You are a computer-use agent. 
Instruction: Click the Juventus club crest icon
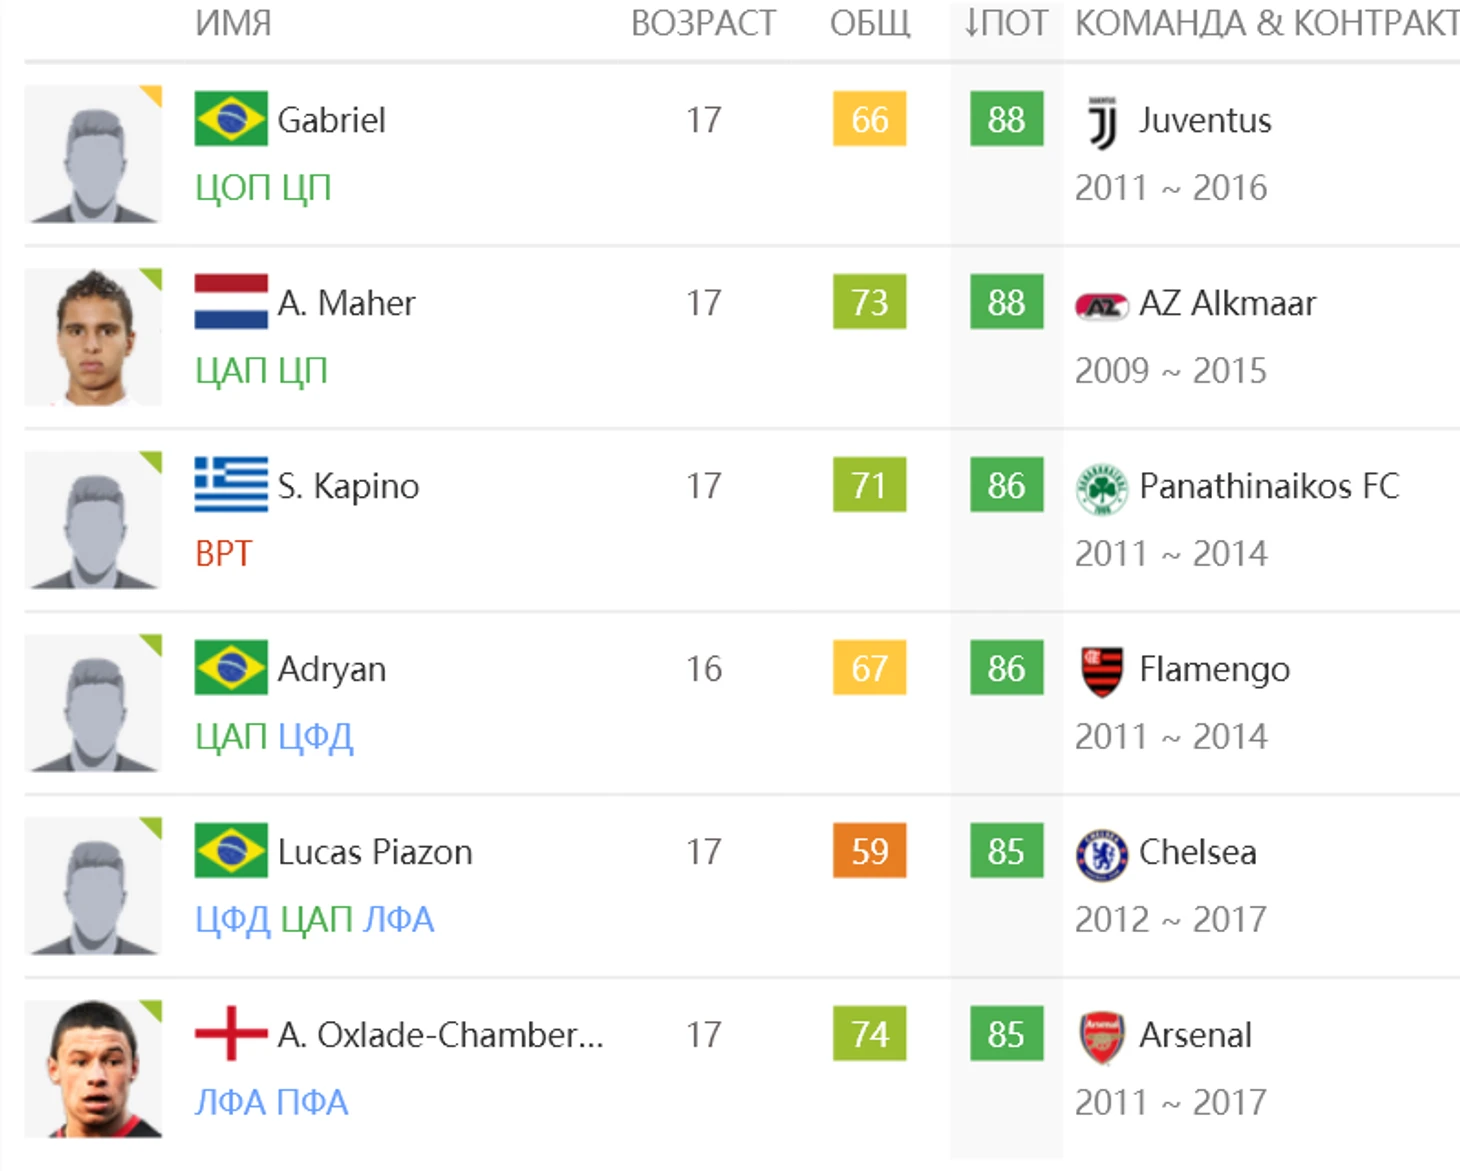(x=1102, y=122)
